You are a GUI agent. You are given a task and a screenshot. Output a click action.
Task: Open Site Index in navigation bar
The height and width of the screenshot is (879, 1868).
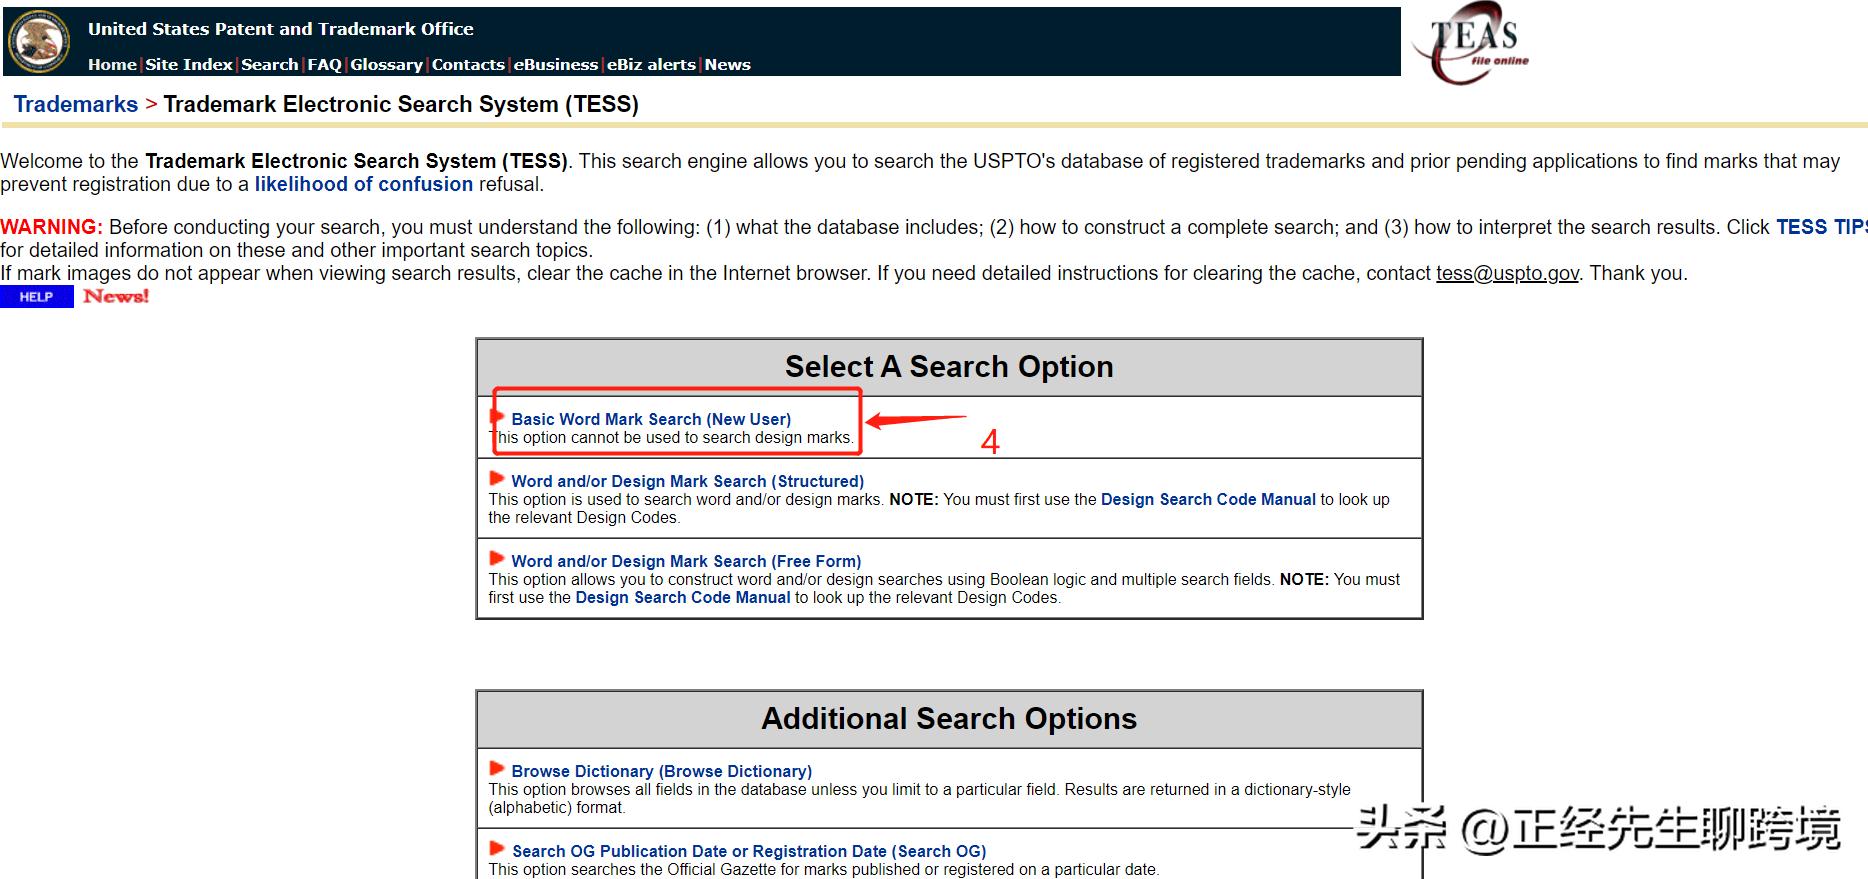(189, 64)
